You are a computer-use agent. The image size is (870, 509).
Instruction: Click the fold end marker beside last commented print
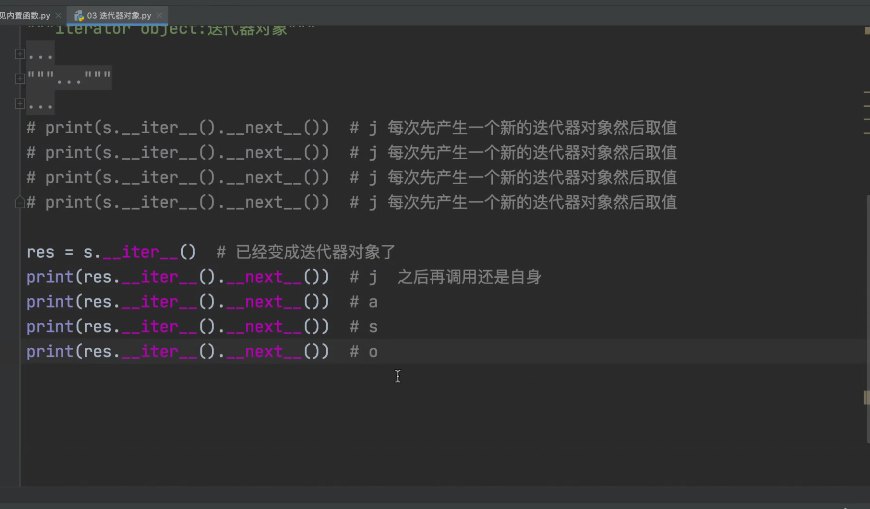tap(19, 202)
